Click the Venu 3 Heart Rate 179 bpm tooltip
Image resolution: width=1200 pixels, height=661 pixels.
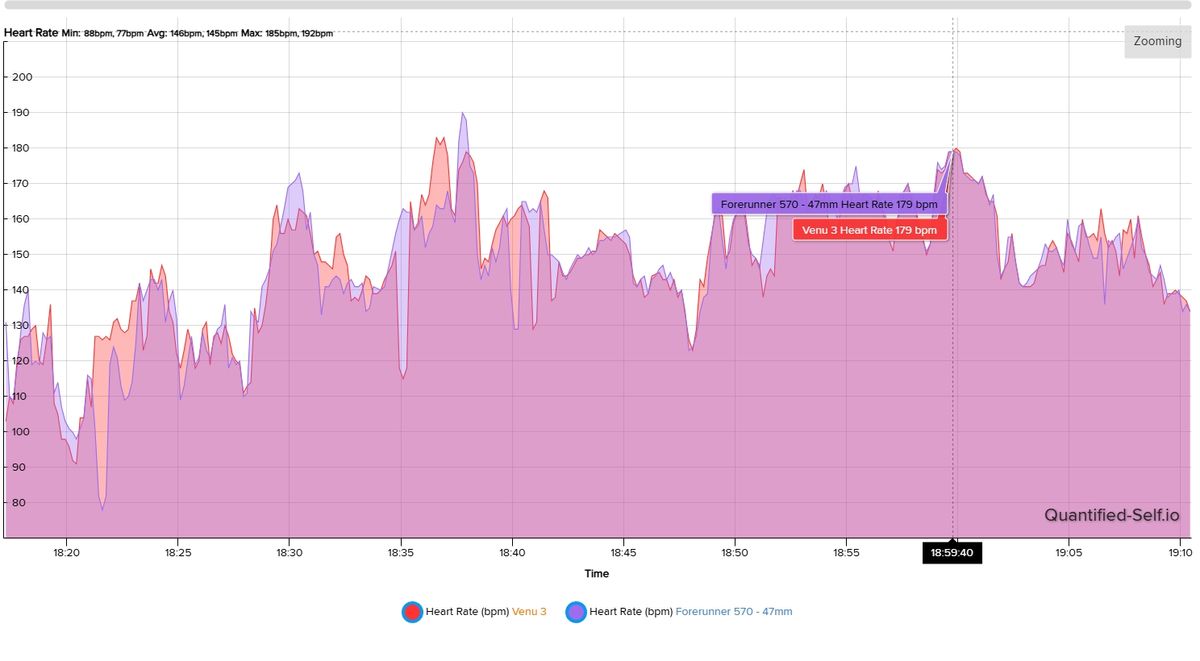click(x=869, y=229)
